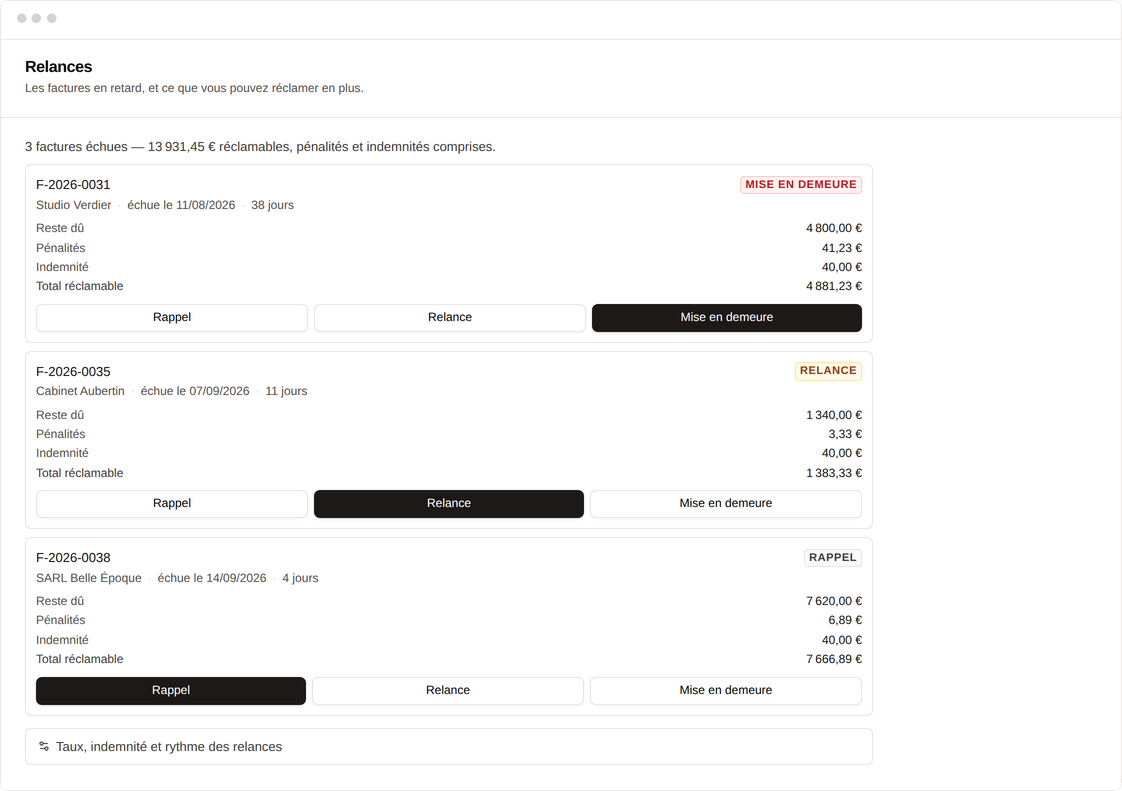Choose Mise en demeure for F-2026-0035
This screenshot has width=1122, height=791.
point(726,504)
